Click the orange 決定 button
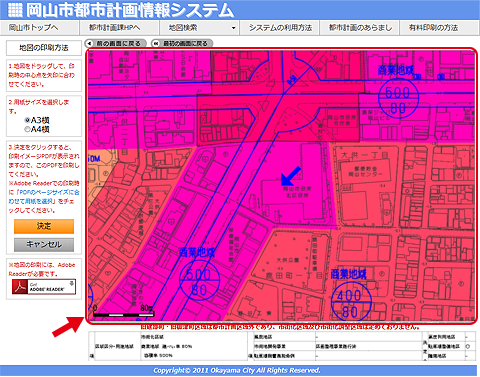 (44, 226)
